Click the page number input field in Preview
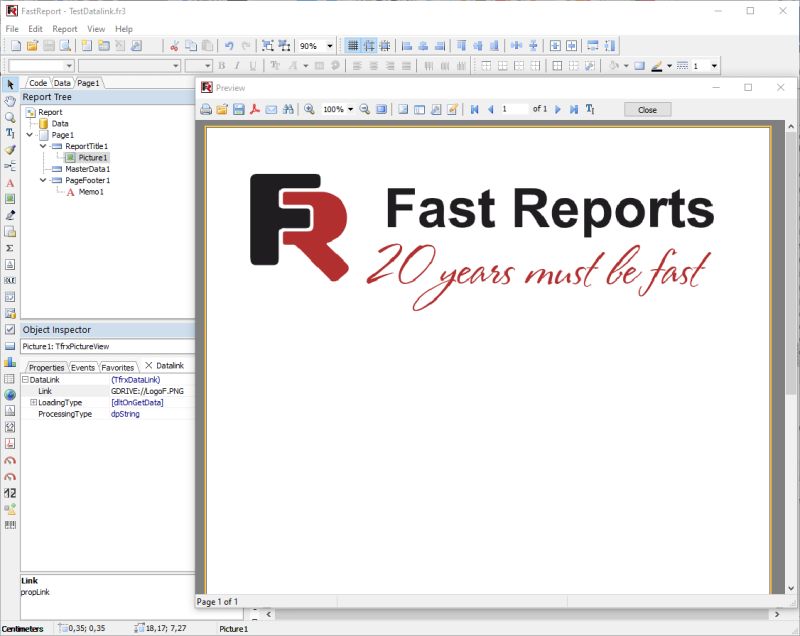800x636 pixels. click(512, 110)
